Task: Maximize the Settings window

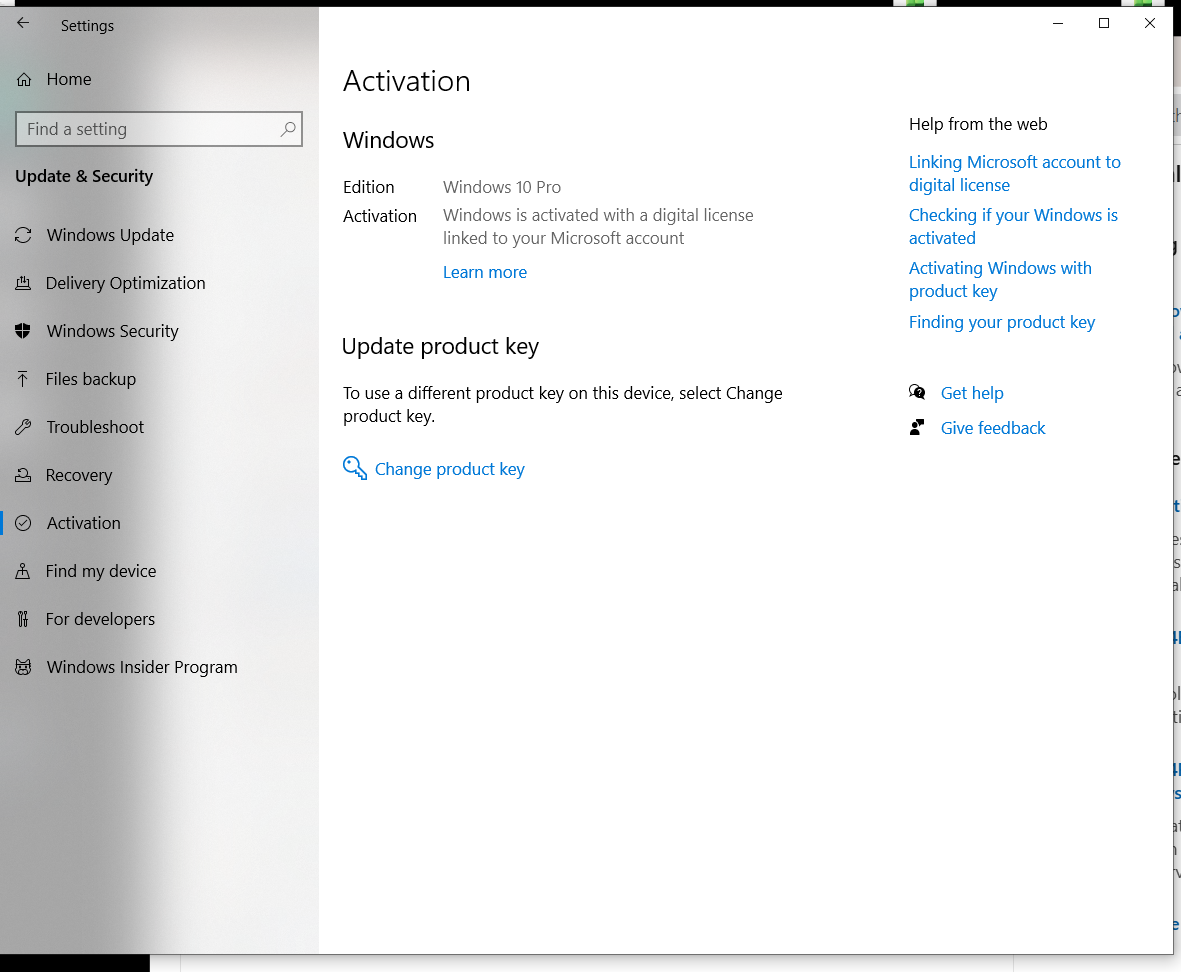Action: click(1104, 23)
